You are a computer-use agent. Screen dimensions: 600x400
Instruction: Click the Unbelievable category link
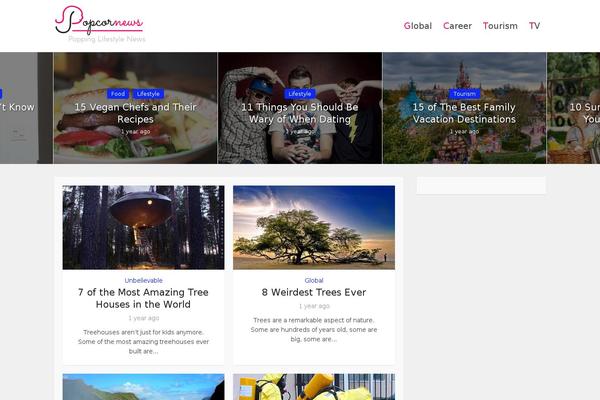(143, 281)
